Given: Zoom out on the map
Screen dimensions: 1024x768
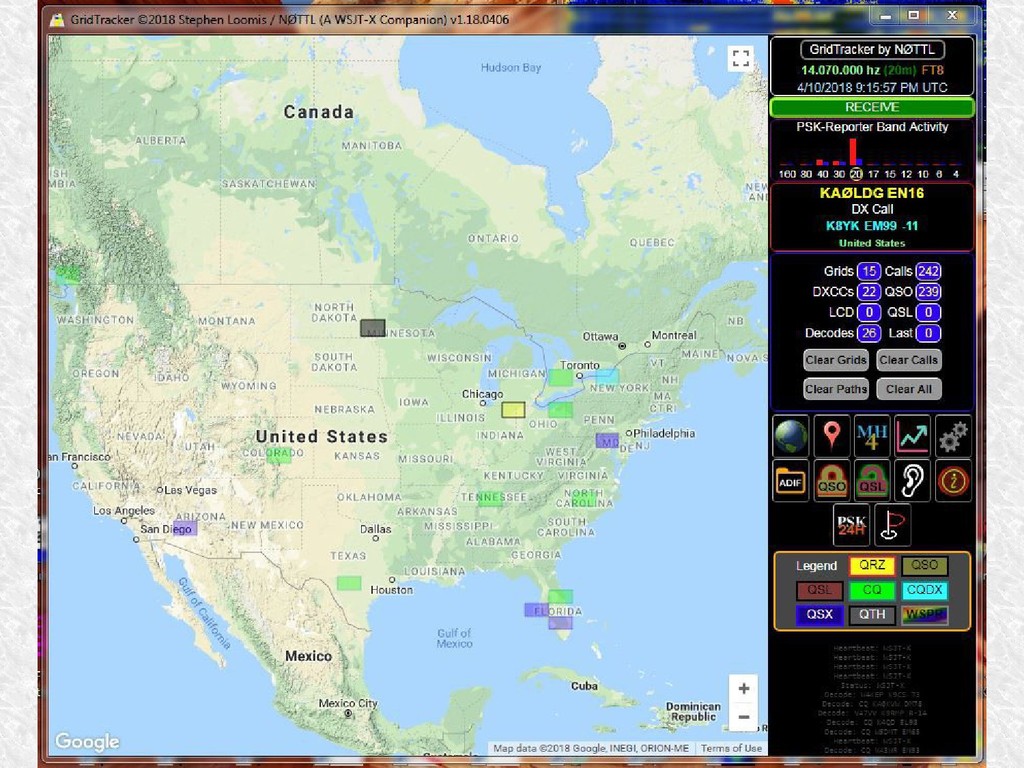Looking at the screenshot, I should pyautogui.click(x=743, y=717).
